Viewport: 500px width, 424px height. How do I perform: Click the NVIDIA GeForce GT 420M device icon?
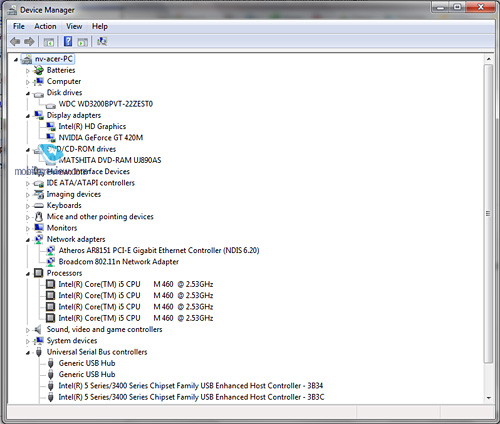tap(51, 138)
